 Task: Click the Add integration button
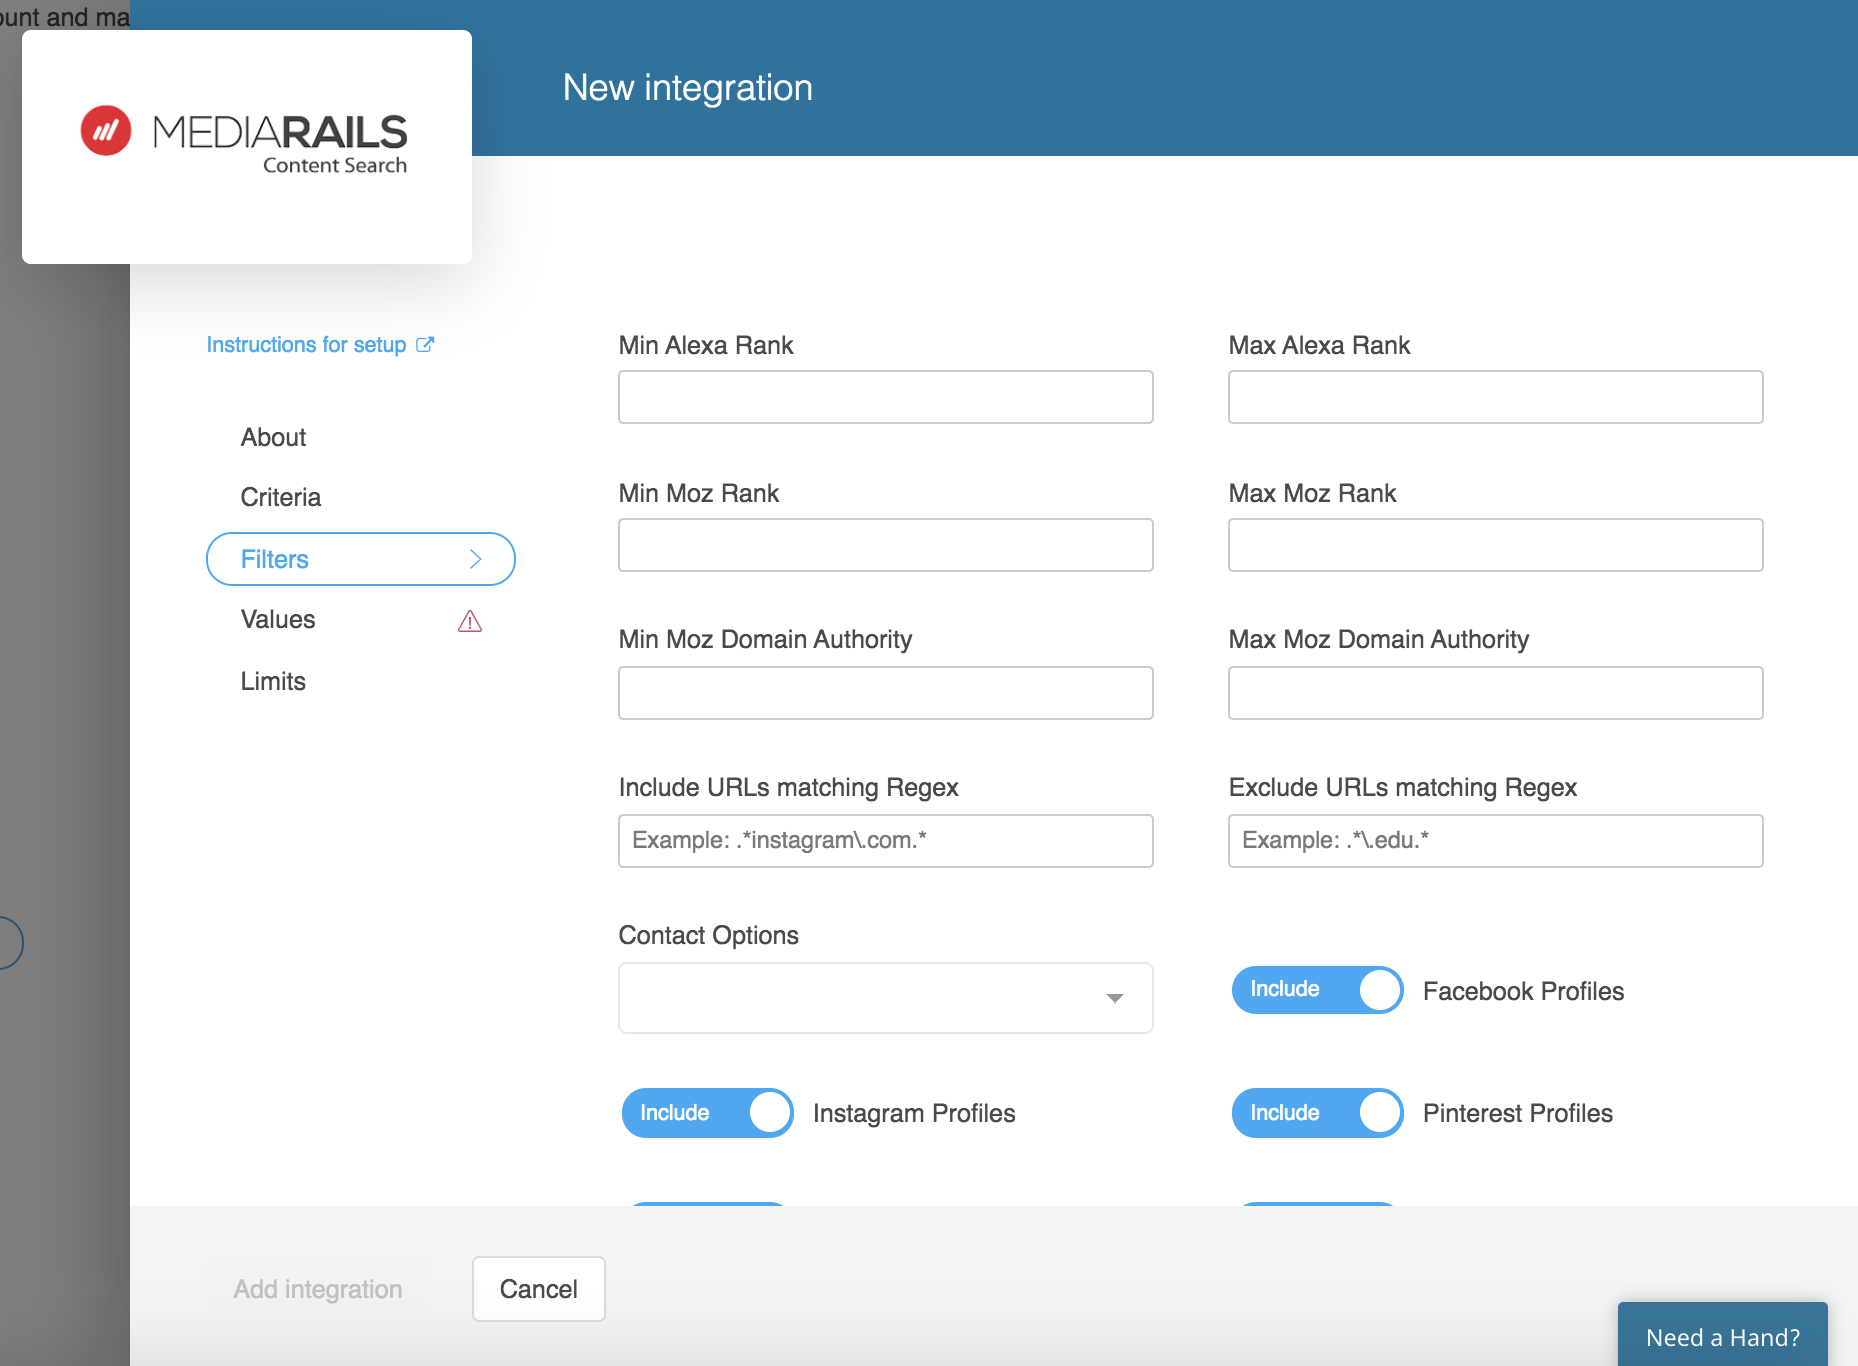(x=318, y=1289)
